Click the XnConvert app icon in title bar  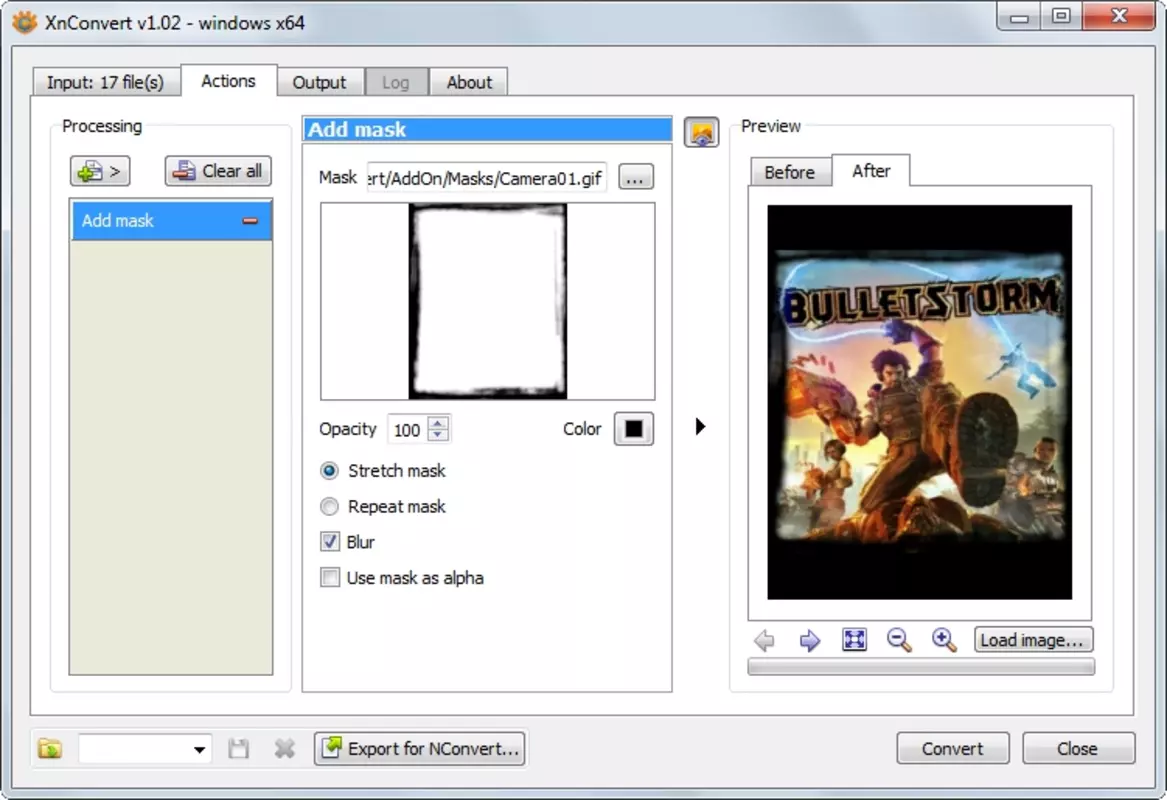tap(25, 22)
